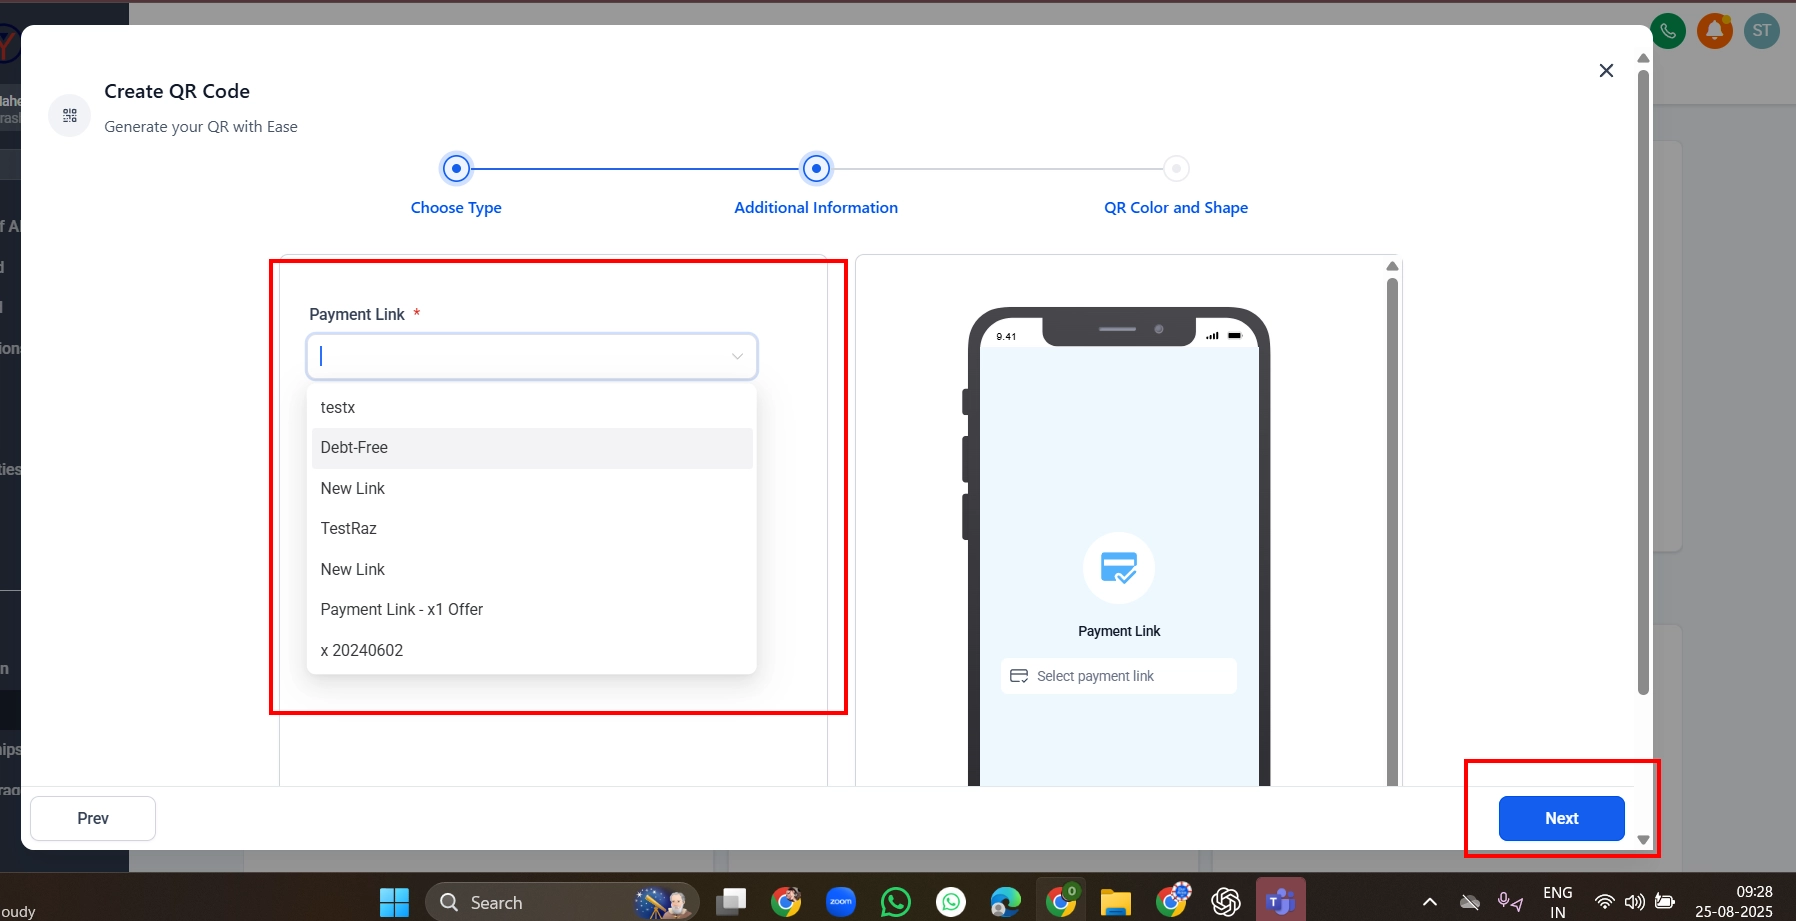Click the ST user avatar
Screen dimensions: 1796x921
click(1761, 31)
